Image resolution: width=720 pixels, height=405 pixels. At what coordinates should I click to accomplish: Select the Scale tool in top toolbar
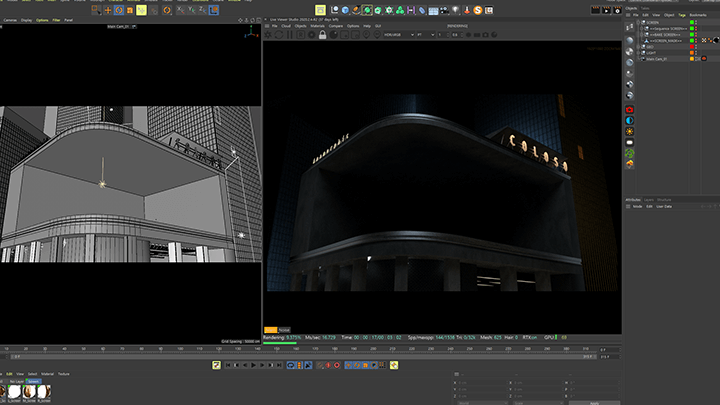(130, 10)
